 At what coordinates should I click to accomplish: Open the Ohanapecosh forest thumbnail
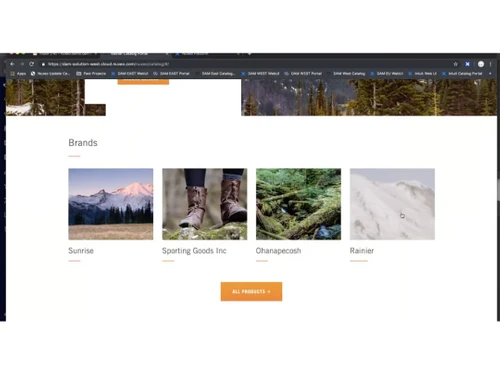[298, 204]
